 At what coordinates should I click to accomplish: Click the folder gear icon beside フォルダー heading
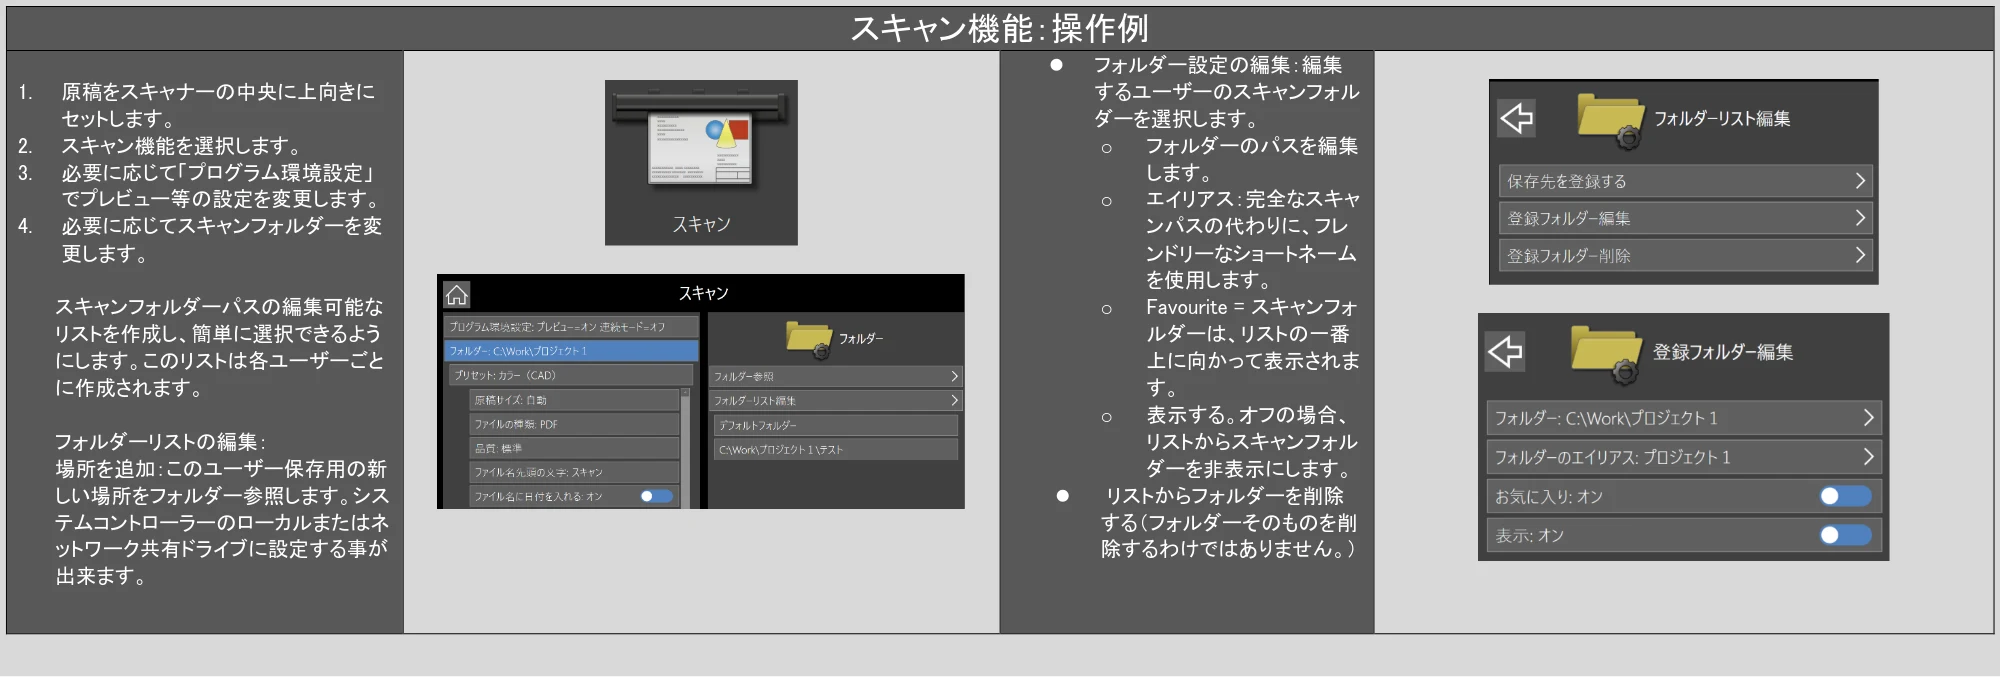point(810,340)
